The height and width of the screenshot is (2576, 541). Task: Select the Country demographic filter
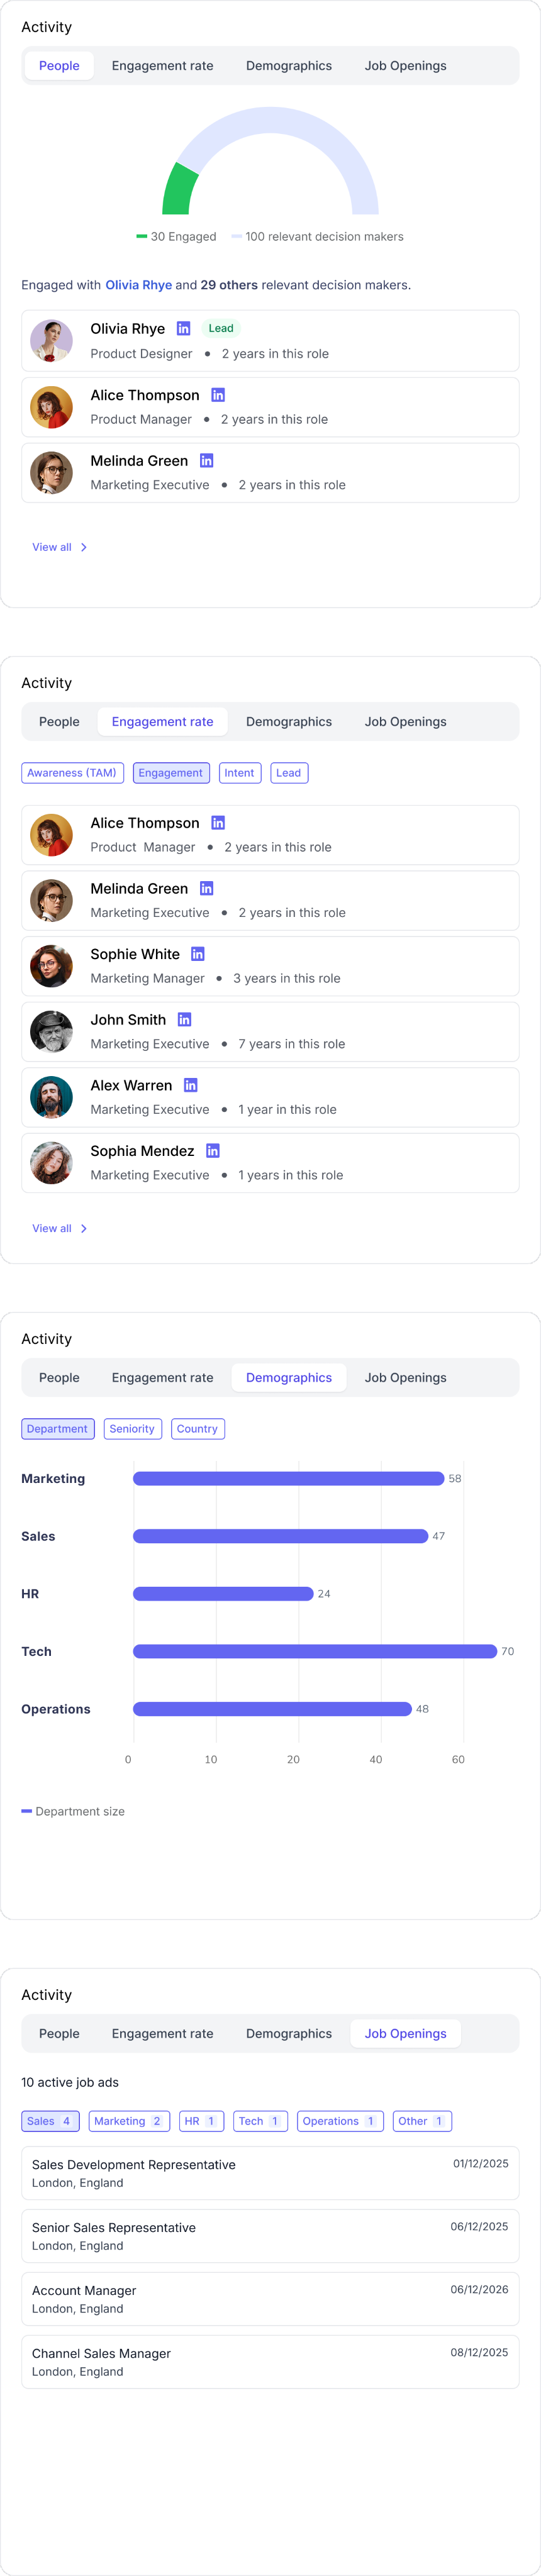tap(197, 1429)
